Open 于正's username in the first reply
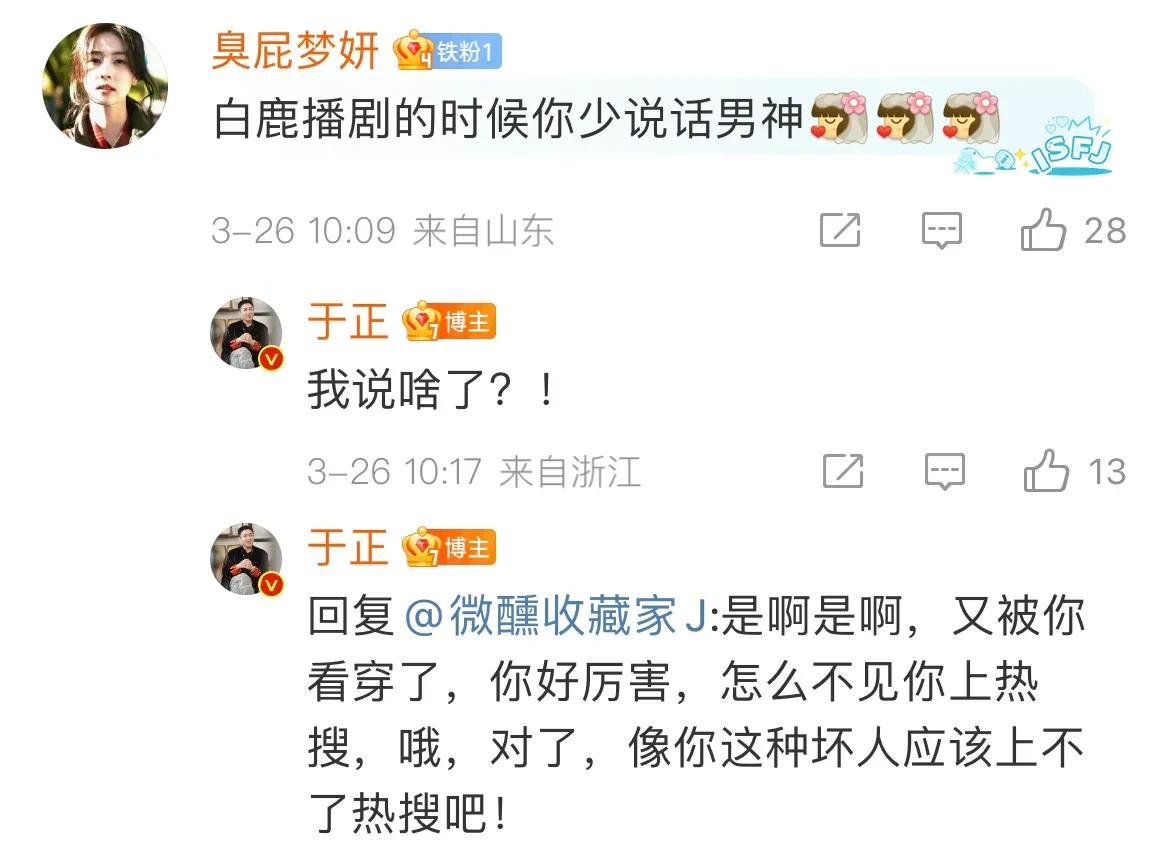This screenshot has width=1170, height=846. coord(348,322)
